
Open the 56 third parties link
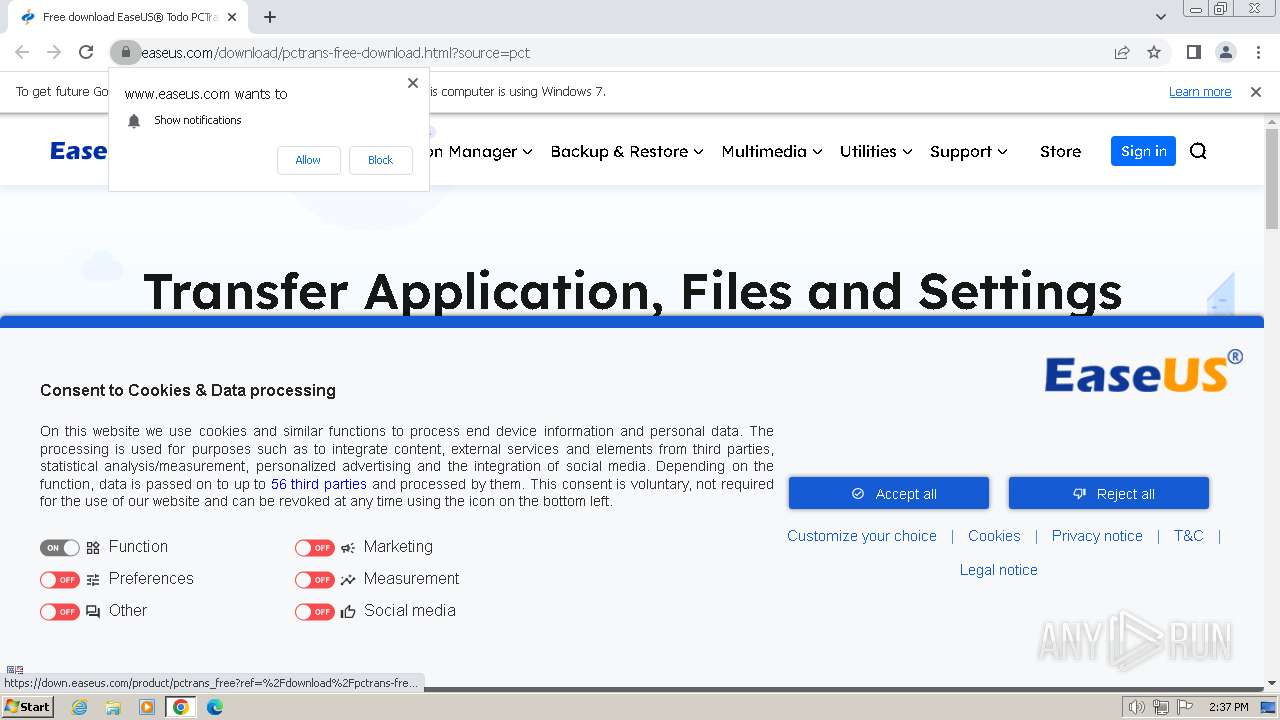319,484
